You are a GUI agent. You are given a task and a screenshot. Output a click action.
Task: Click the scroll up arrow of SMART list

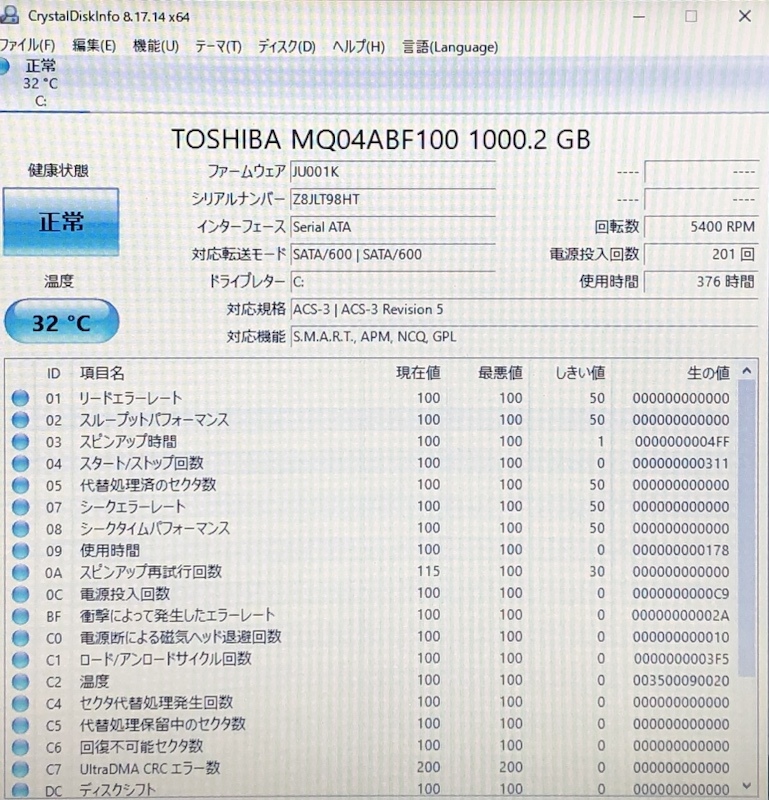[x=747, y=371]
